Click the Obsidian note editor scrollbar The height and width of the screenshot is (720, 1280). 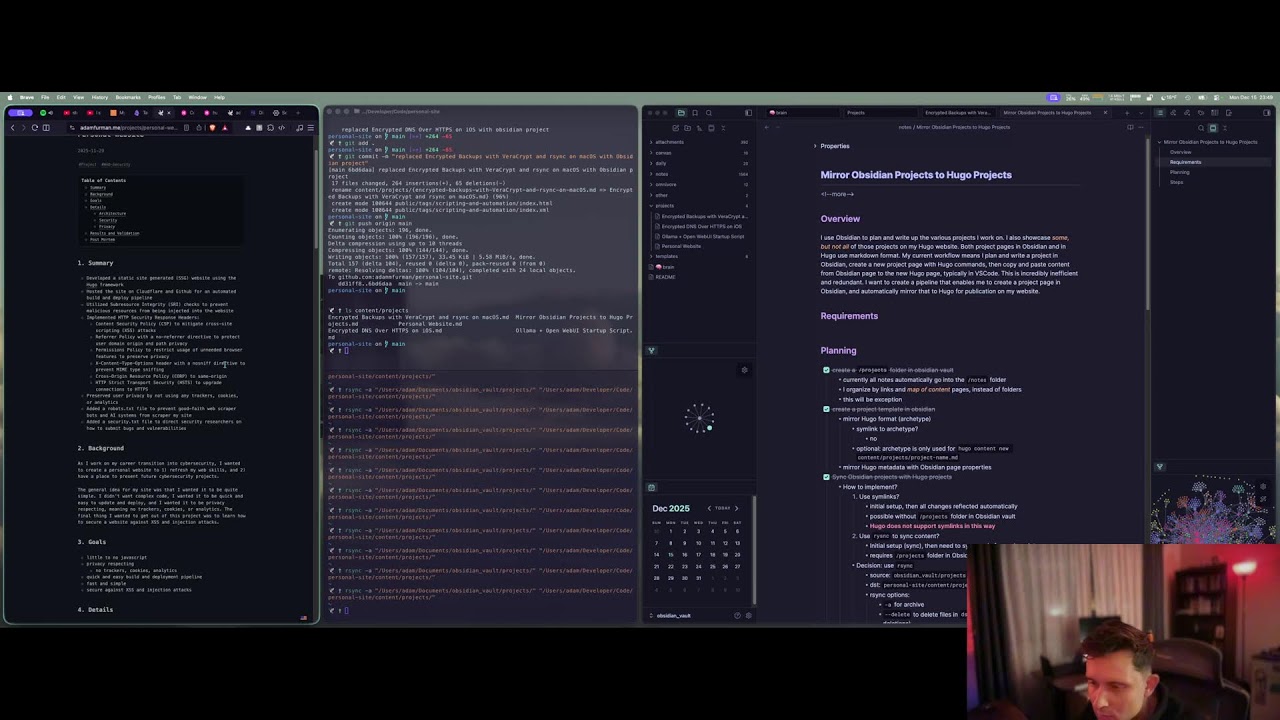pyautogui.click(x=1147, y=225)
